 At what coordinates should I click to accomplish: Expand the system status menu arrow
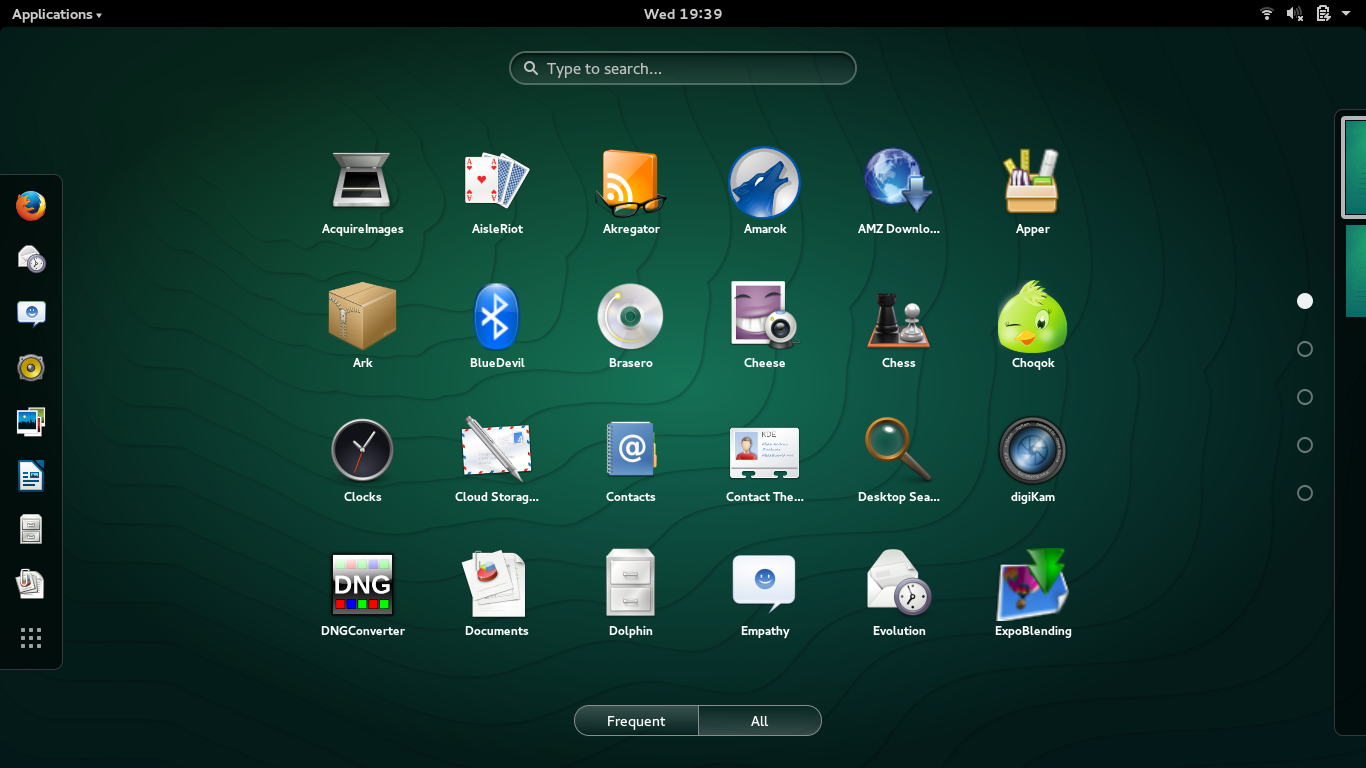click(1346, 14)
